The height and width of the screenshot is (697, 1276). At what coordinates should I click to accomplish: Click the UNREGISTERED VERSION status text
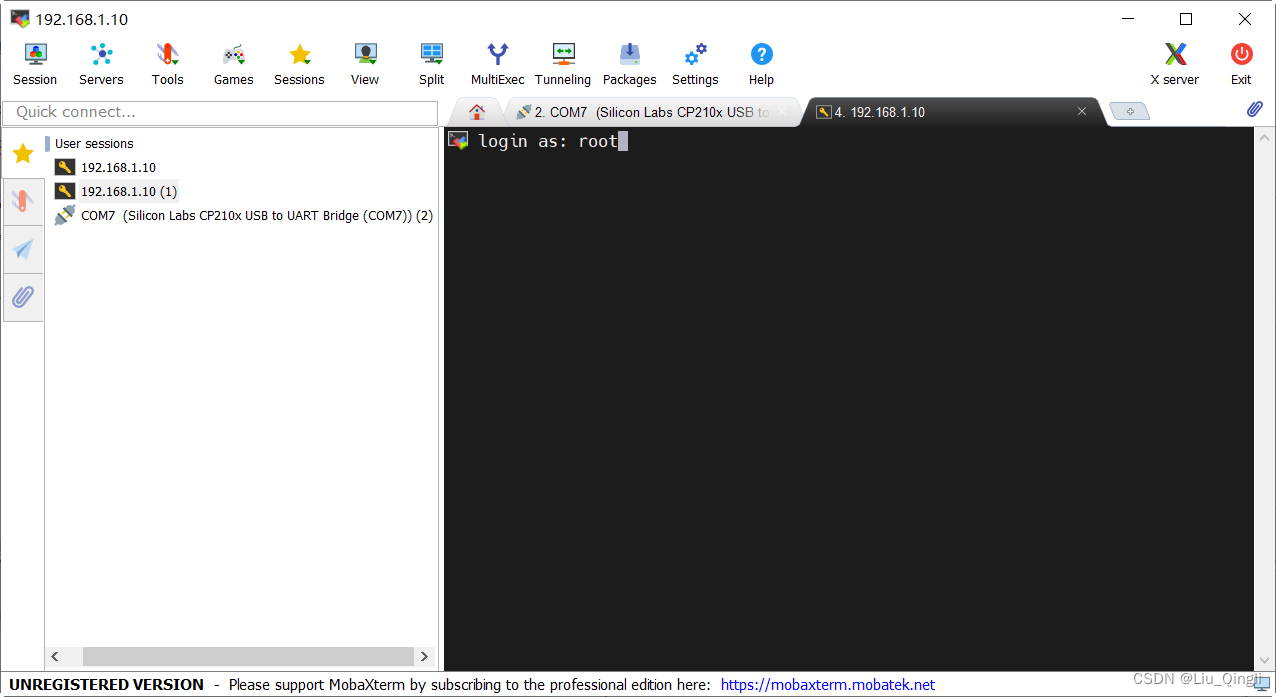[106, 685]
